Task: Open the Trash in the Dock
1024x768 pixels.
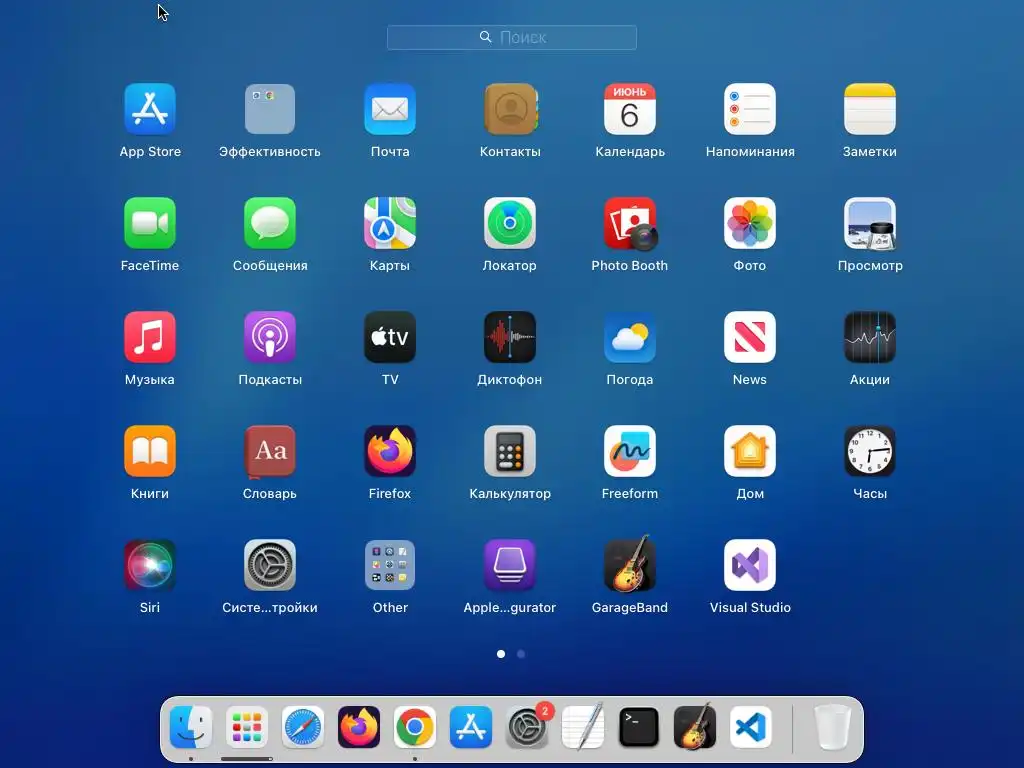Action: tap(833, 727)
